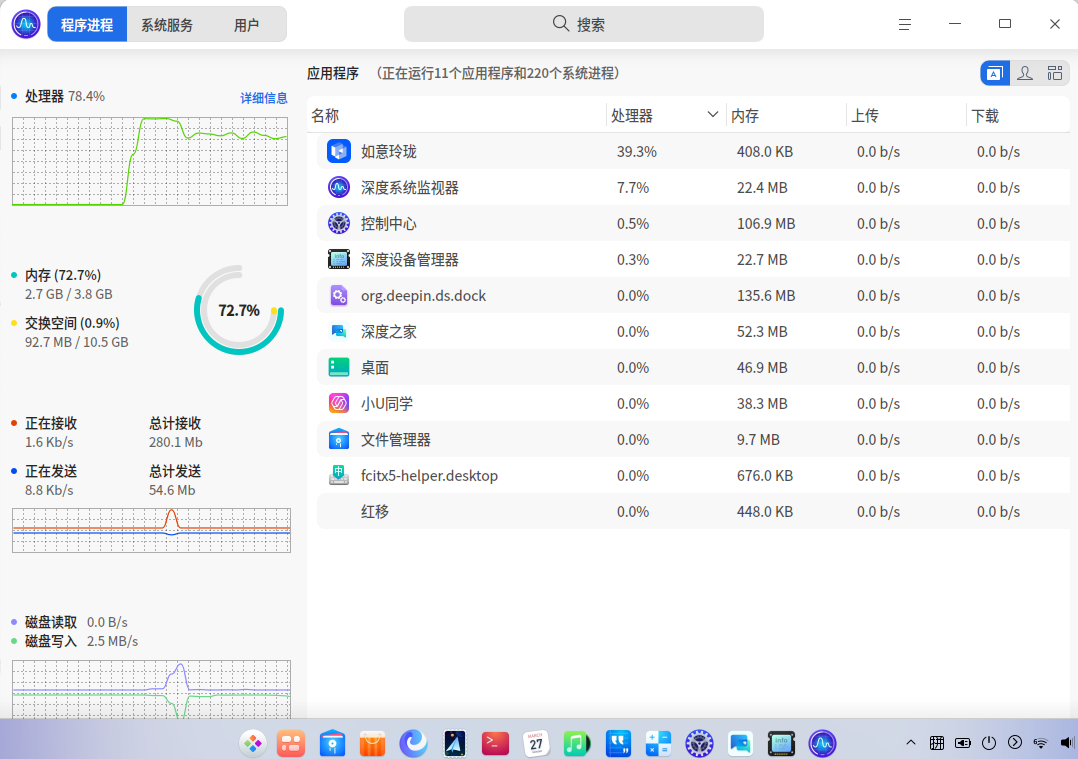Show all processes view (grid icon)
Image resolution: width=1078 pixels, height=759 pixels.
(1055, 73)
